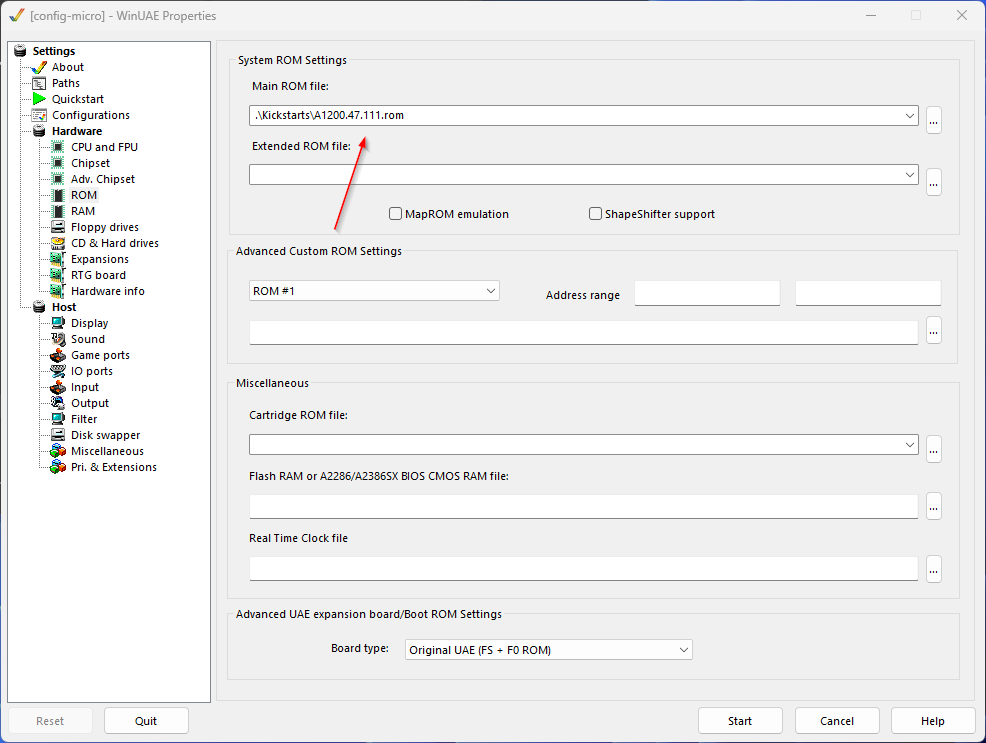Toggle ShapeShifter support checkbox
This screenshot has width=986, height=743.
(595, 214)
